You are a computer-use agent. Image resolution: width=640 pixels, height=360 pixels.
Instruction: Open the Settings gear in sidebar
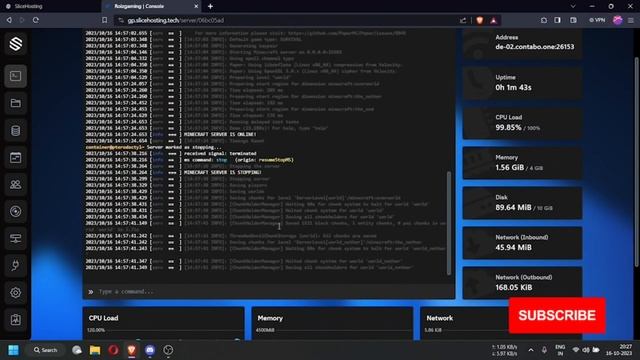tap(16, 293)
